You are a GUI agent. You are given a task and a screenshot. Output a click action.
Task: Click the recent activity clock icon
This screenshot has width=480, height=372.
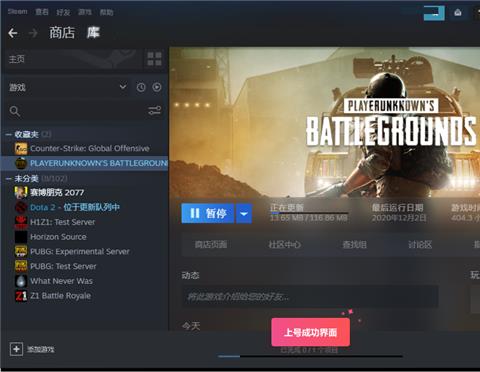pyautogui.click(x=141, y=87)
